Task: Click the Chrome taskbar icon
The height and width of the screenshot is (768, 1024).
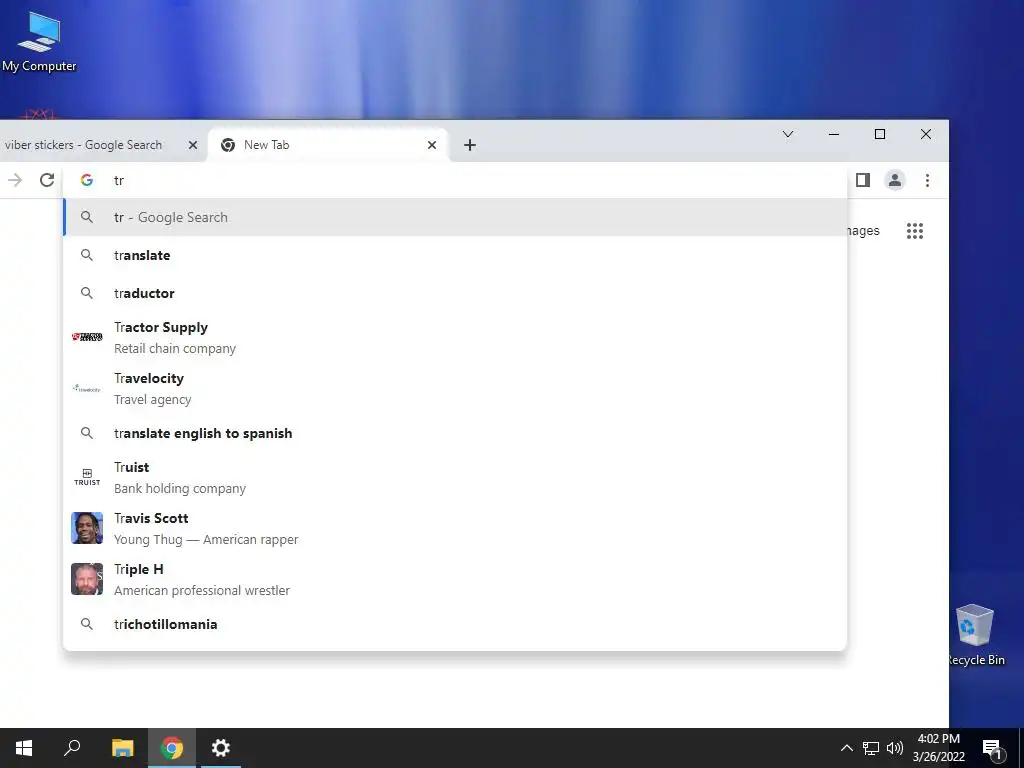Action: 172,748
